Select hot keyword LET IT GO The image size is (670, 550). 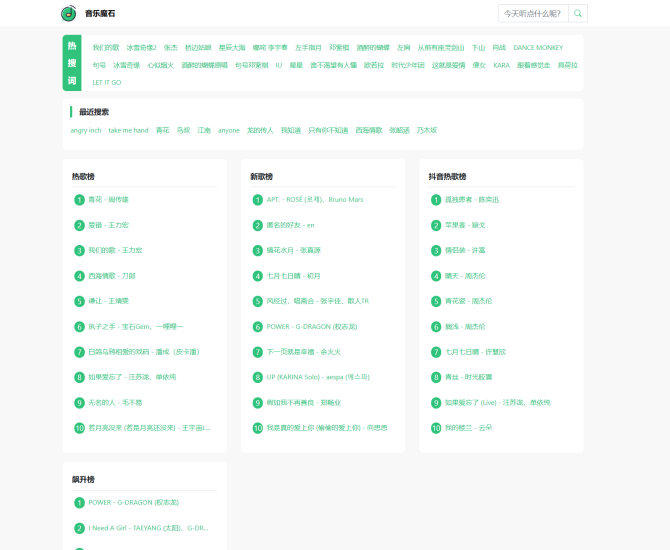107,82
